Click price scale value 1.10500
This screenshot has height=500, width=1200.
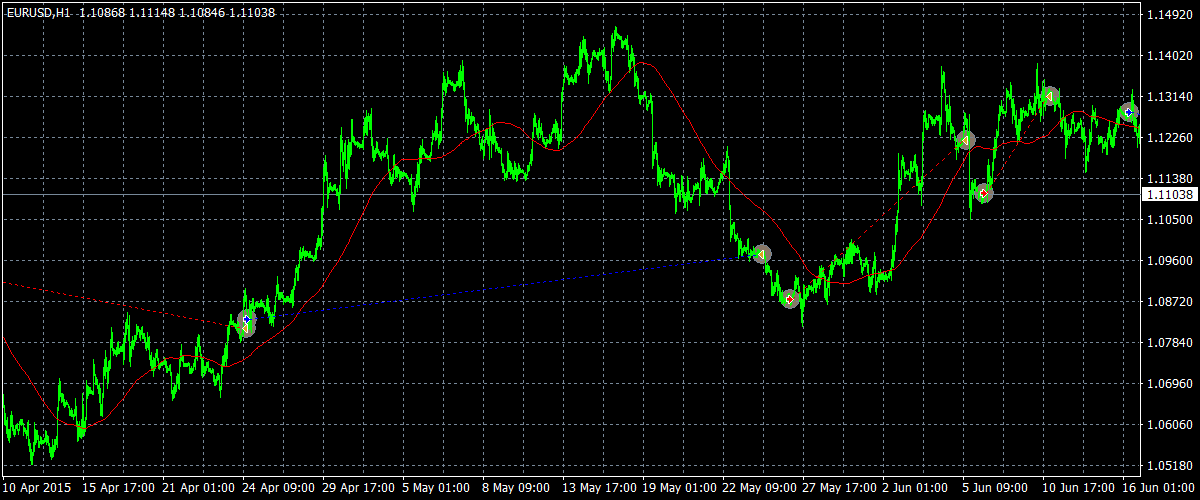(x=1171, y=219)
